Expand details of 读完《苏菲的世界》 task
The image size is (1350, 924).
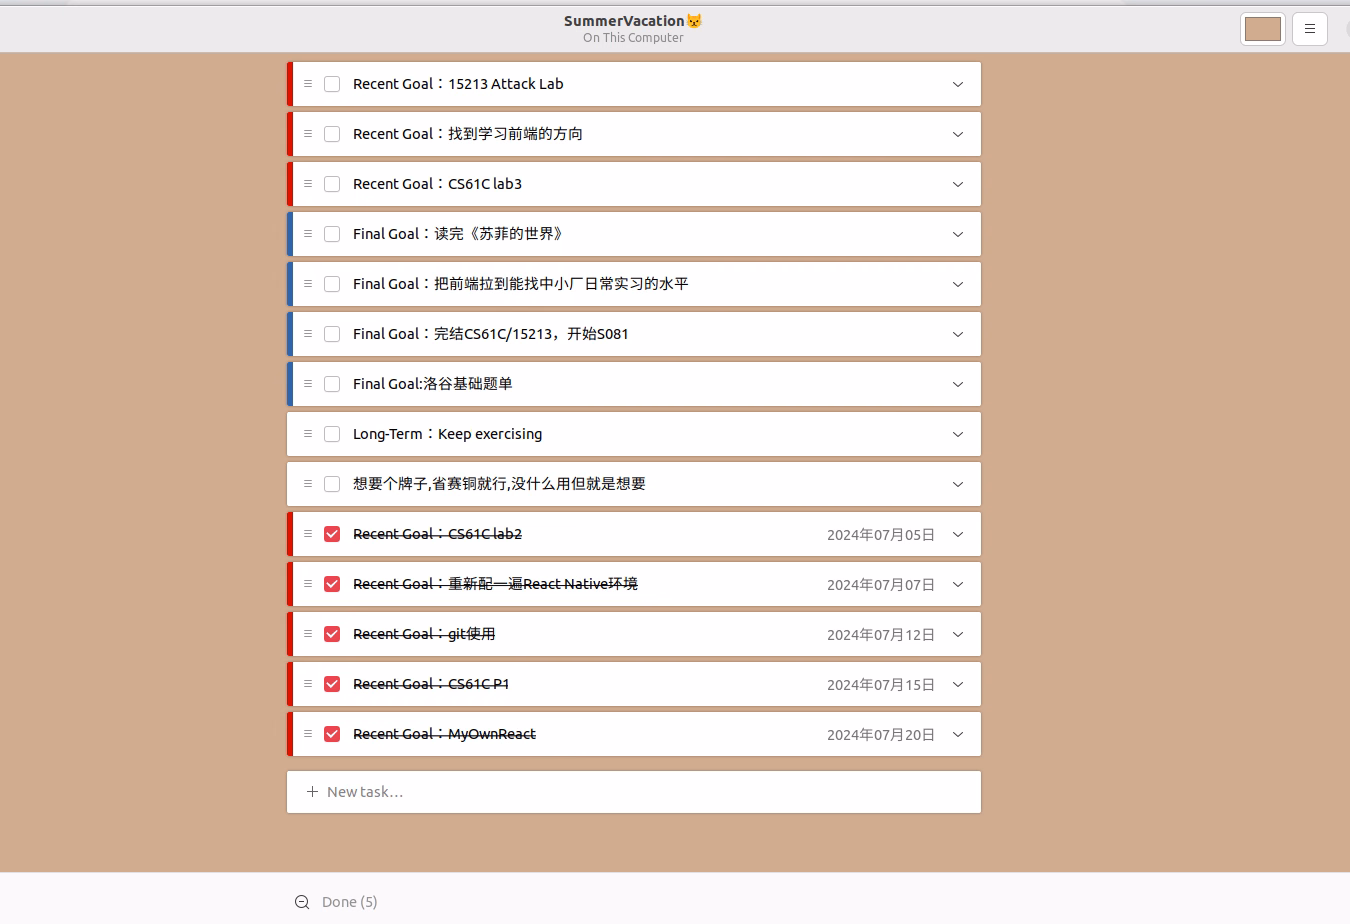click(x=958, y=234)
